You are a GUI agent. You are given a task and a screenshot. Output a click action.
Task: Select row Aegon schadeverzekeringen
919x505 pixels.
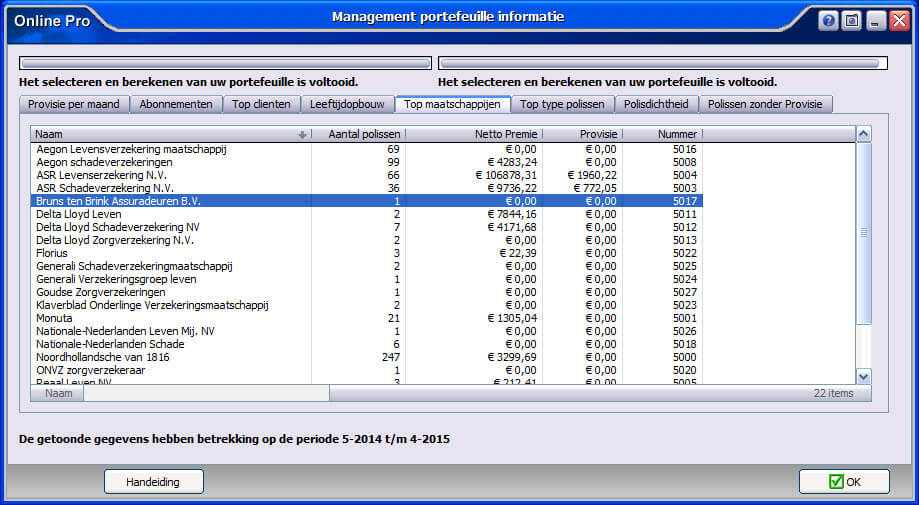point(367,162)
